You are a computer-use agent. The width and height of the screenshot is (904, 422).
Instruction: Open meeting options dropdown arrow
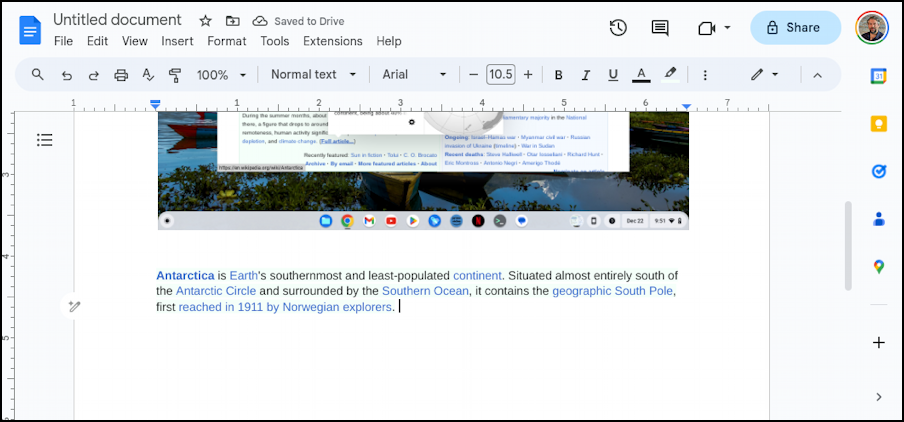point(727,28)
